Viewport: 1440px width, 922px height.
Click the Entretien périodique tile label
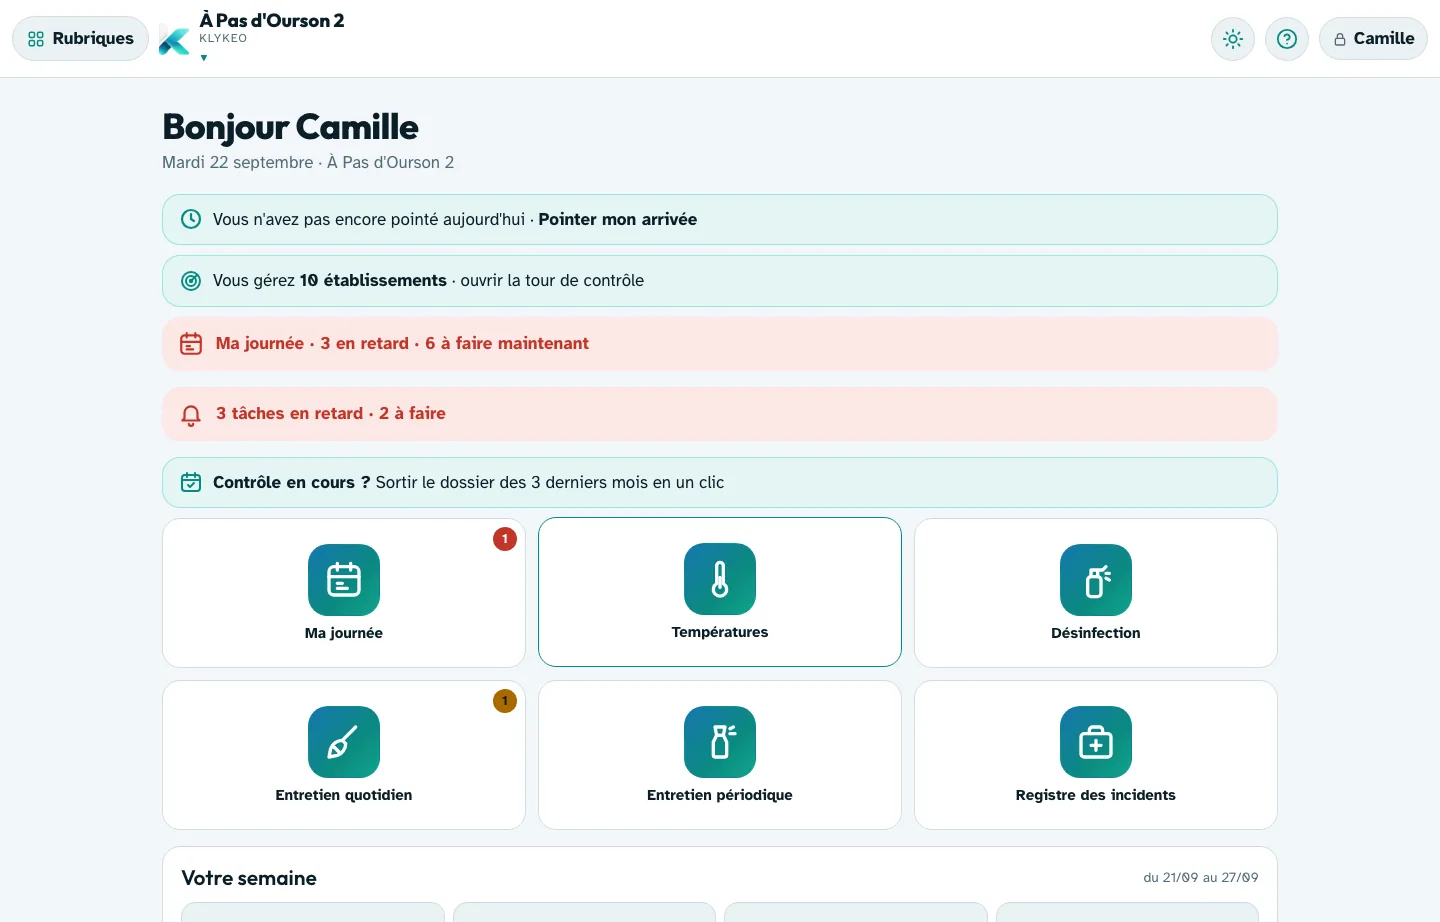tap(720, 795)
